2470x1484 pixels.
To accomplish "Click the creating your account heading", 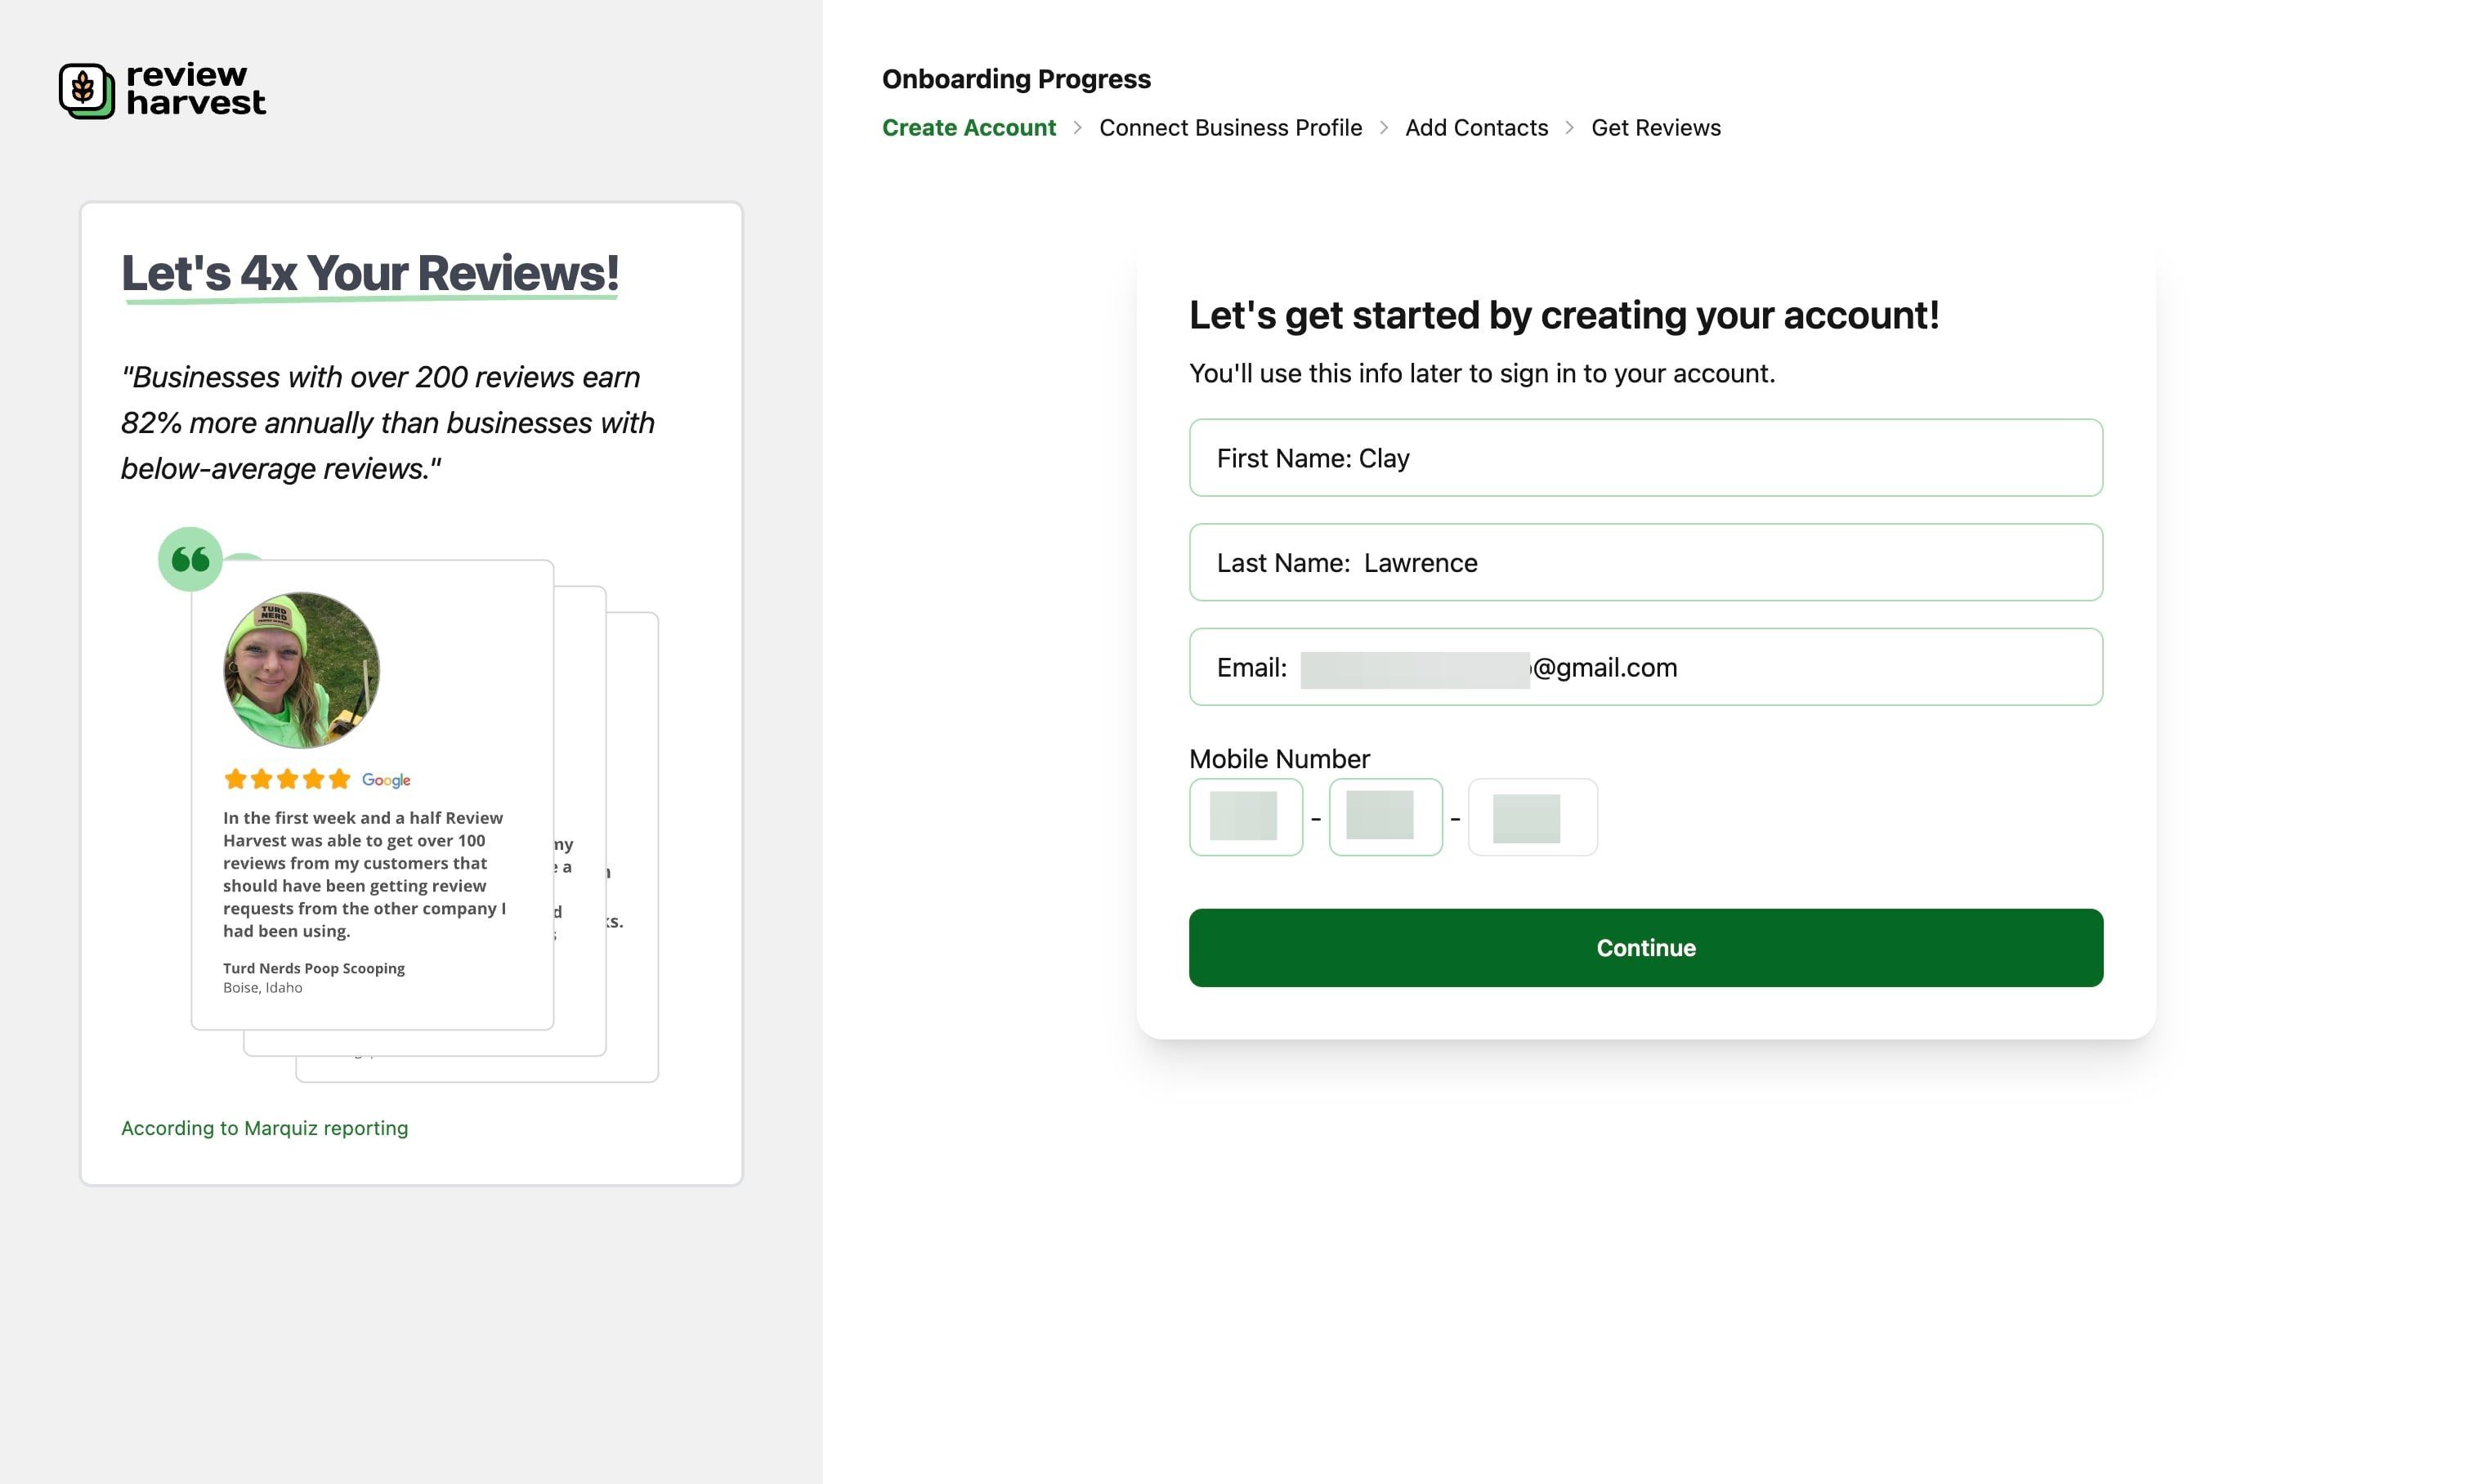I will [x=1564, y=316].
